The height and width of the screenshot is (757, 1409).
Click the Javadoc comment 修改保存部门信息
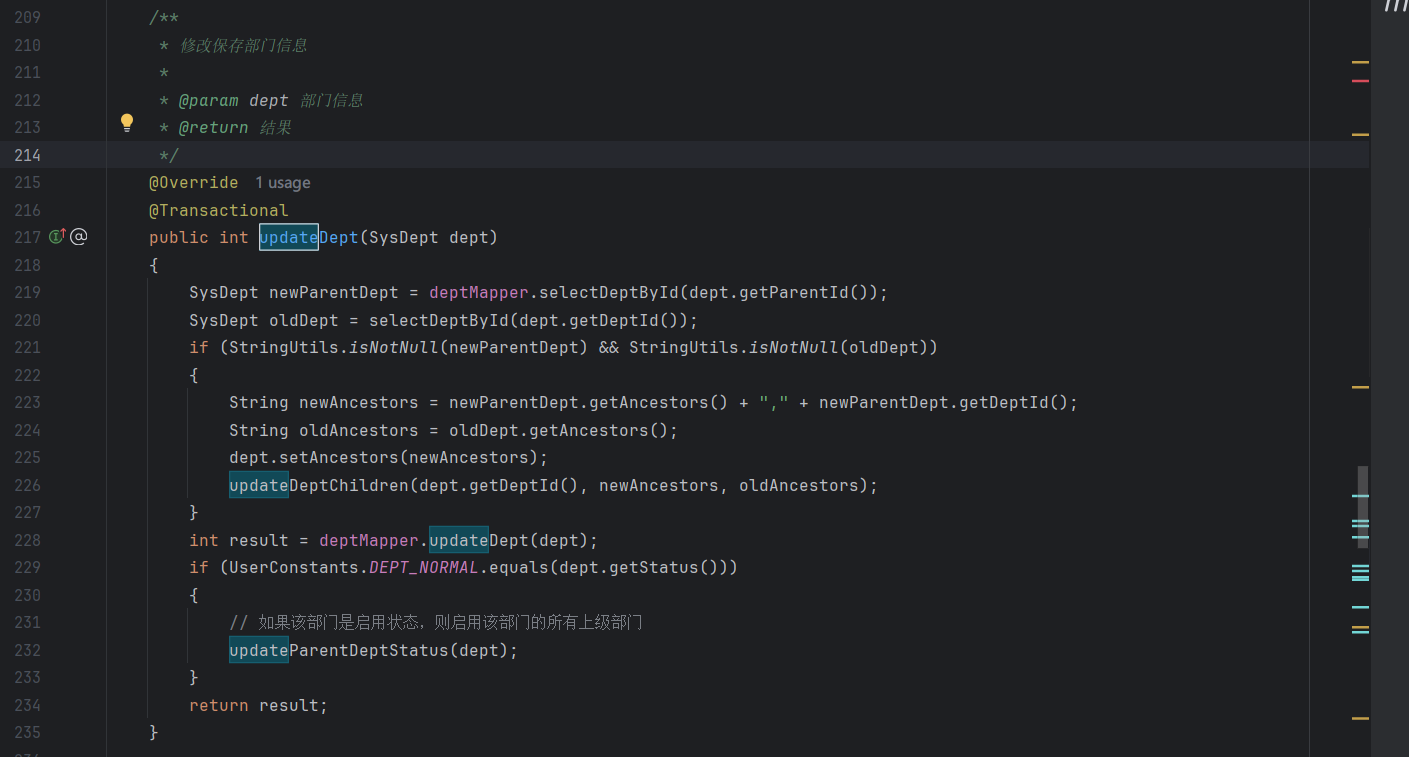[x=244, y=45]
